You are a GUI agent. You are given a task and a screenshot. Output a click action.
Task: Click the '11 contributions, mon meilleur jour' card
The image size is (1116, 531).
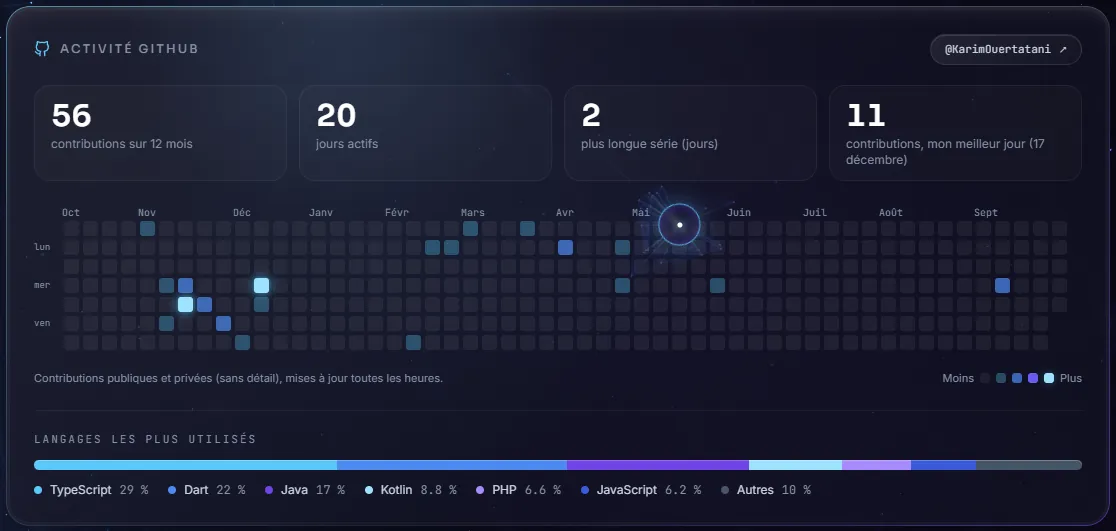(955, 133)
